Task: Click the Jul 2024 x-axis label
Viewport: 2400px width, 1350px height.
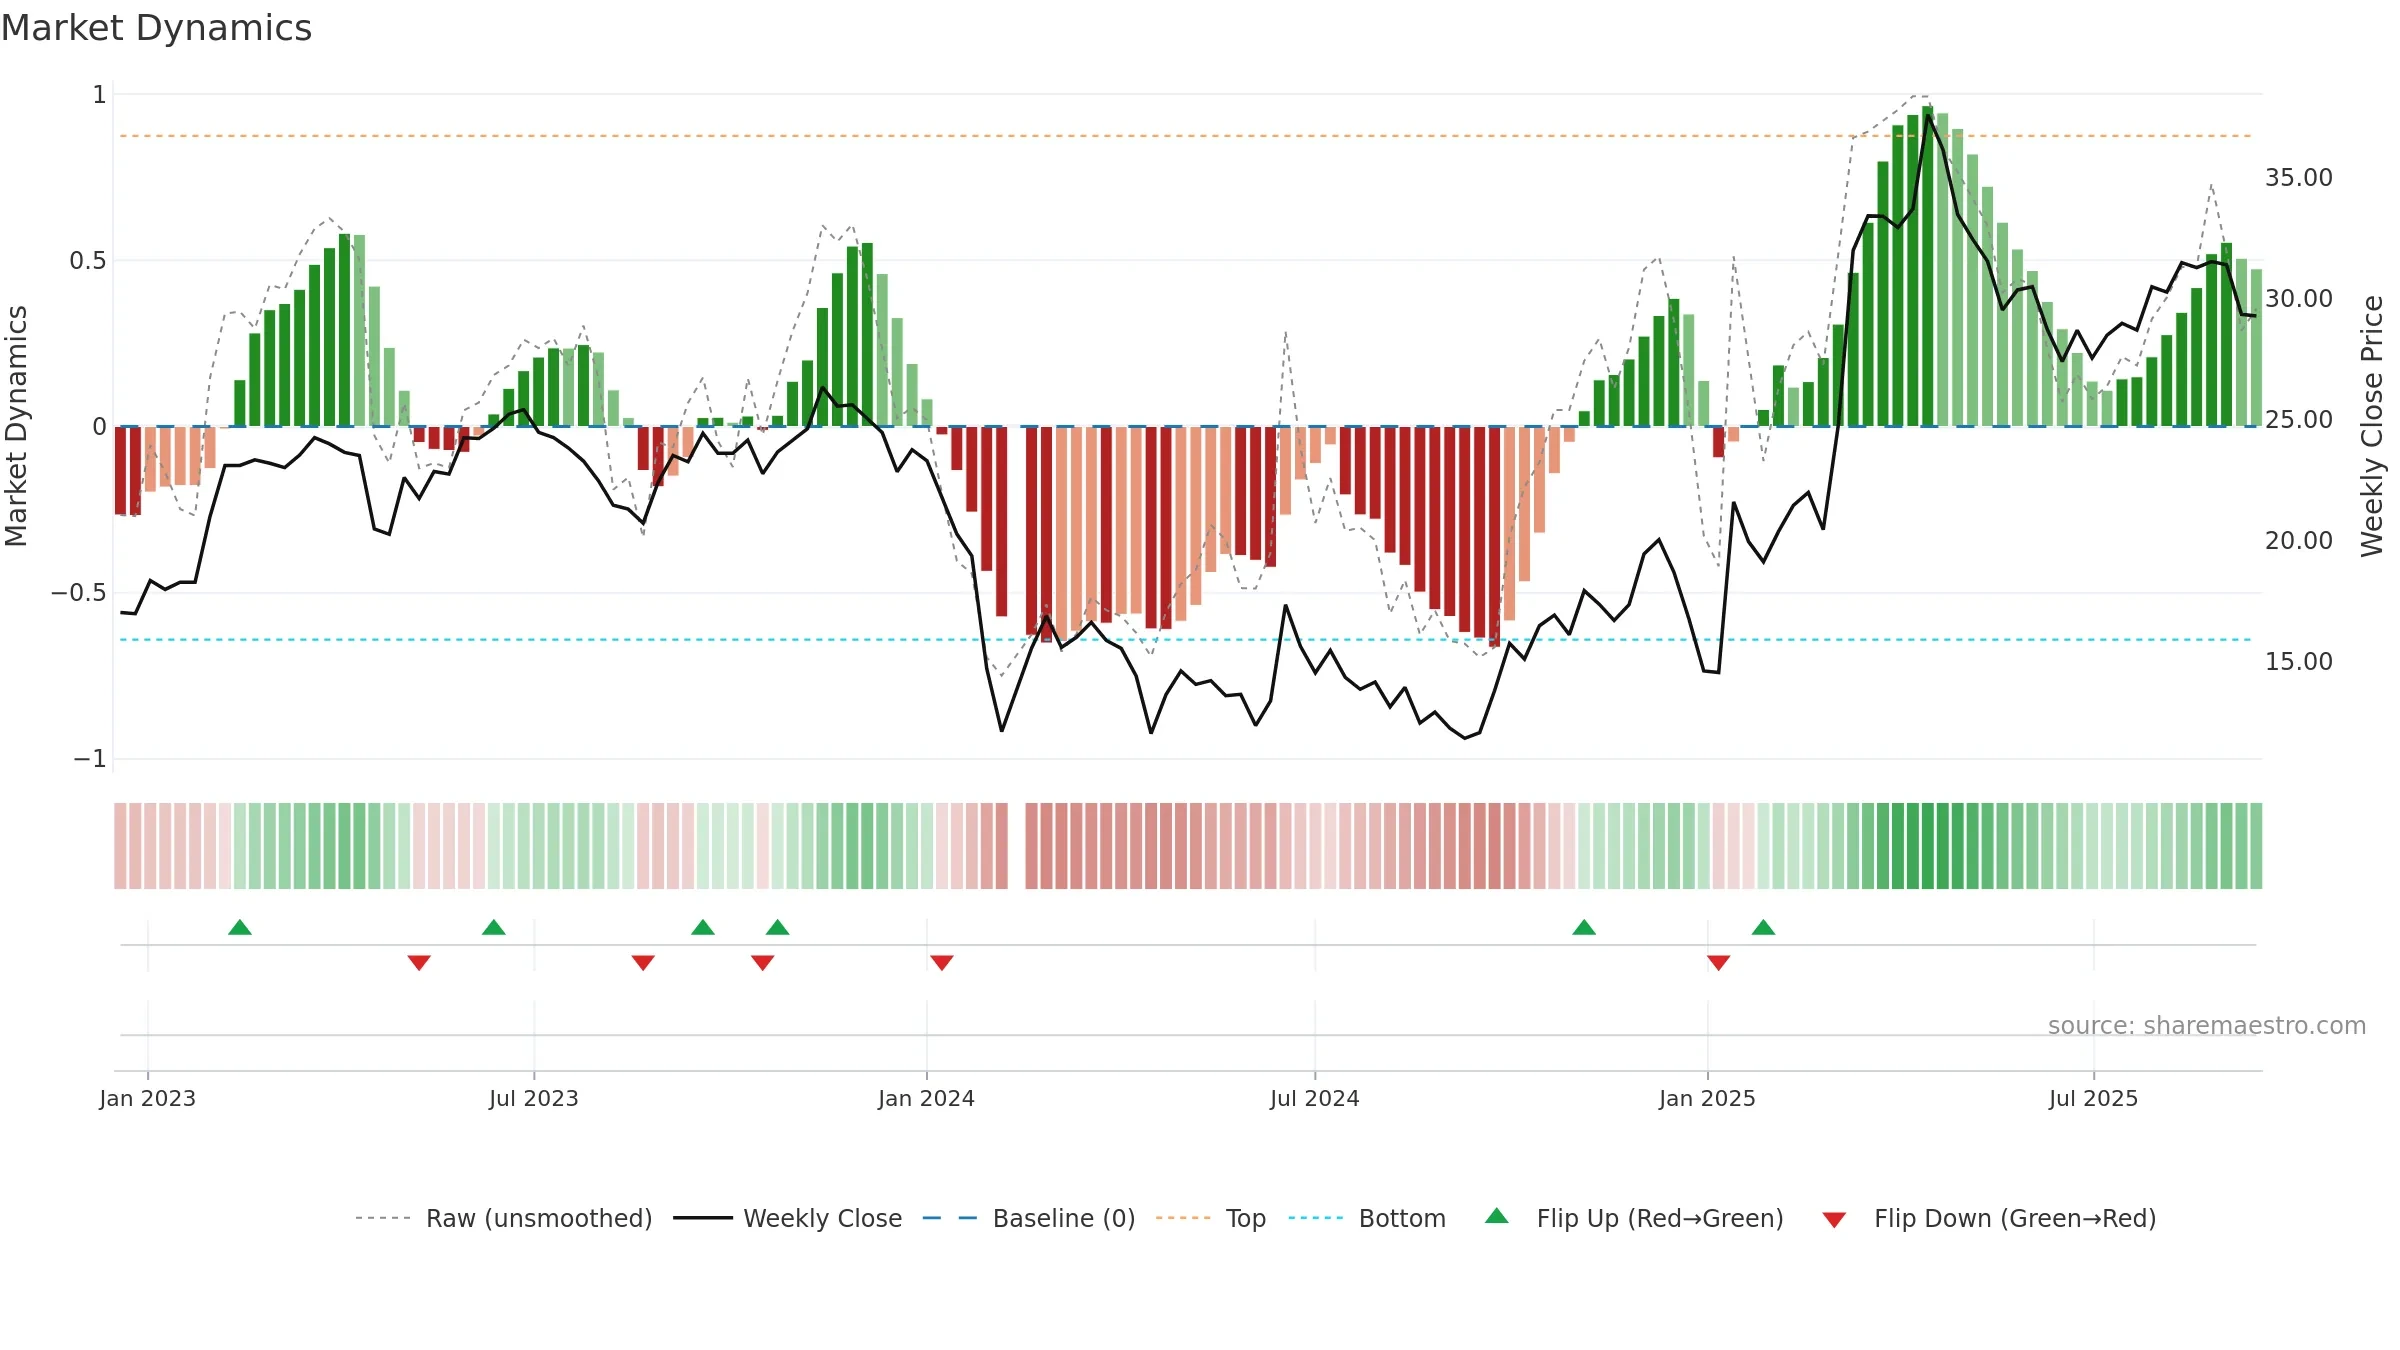Action: (1315, 1098)
